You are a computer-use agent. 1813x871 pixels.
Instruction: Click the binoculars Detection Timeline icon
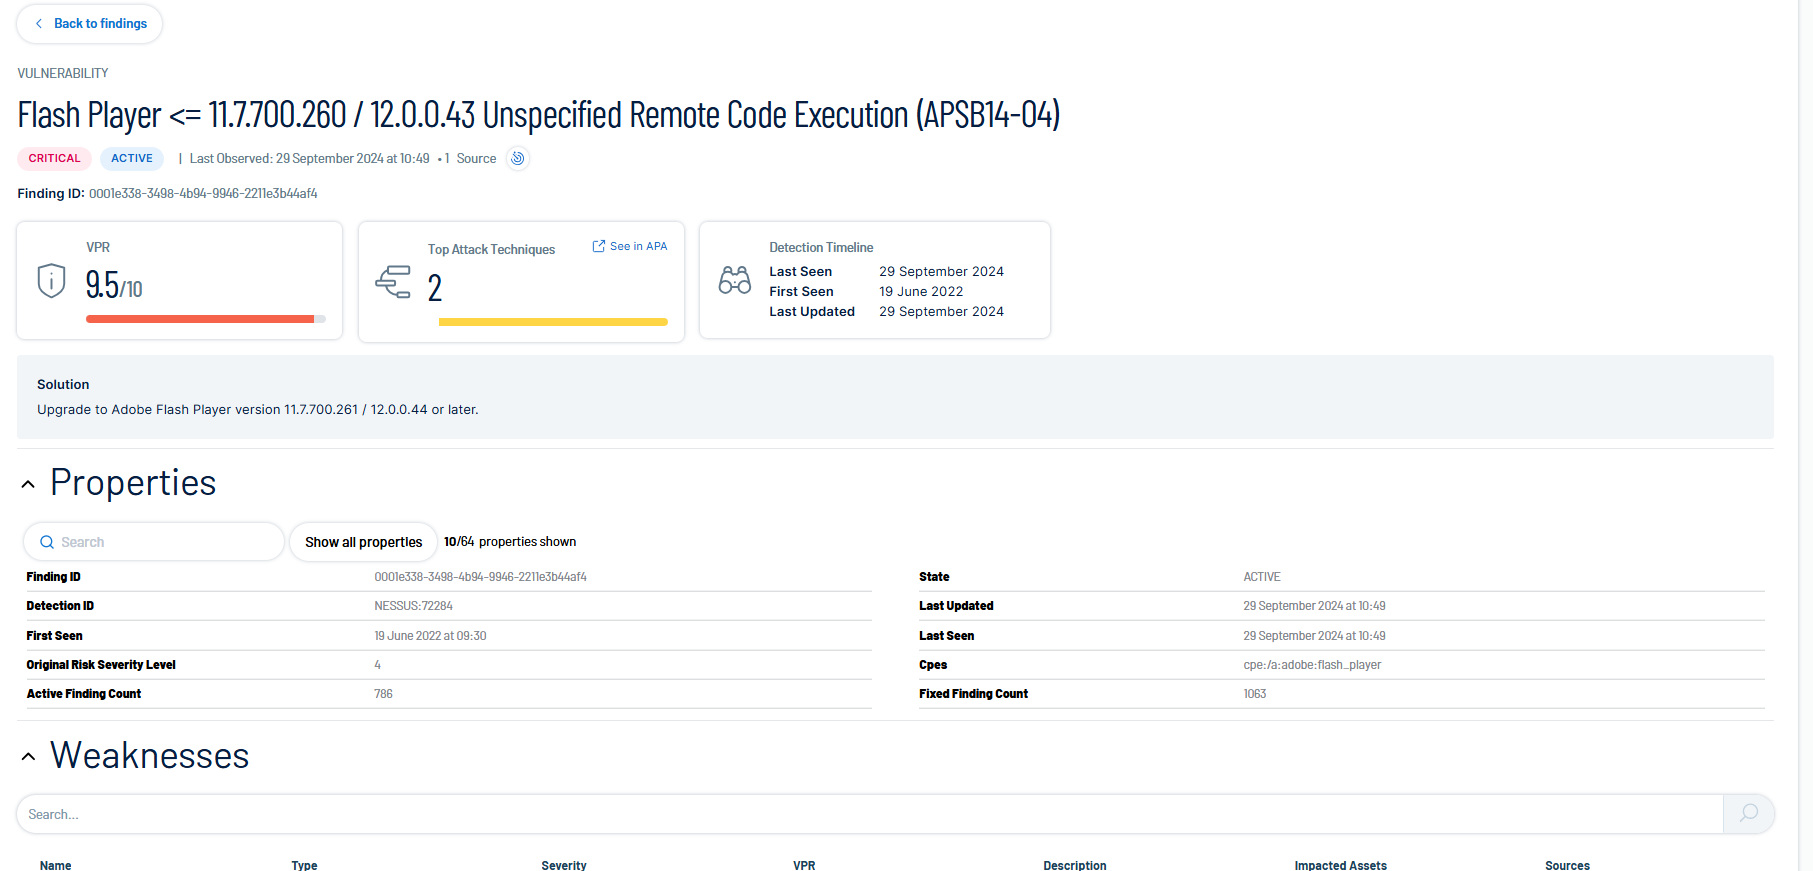[734, 280]
